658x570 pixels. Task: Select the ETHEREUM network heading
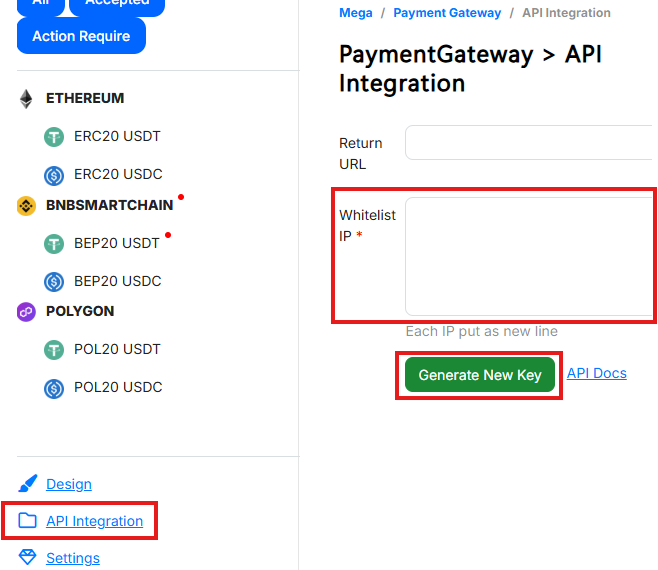click(x=85, y=98)
